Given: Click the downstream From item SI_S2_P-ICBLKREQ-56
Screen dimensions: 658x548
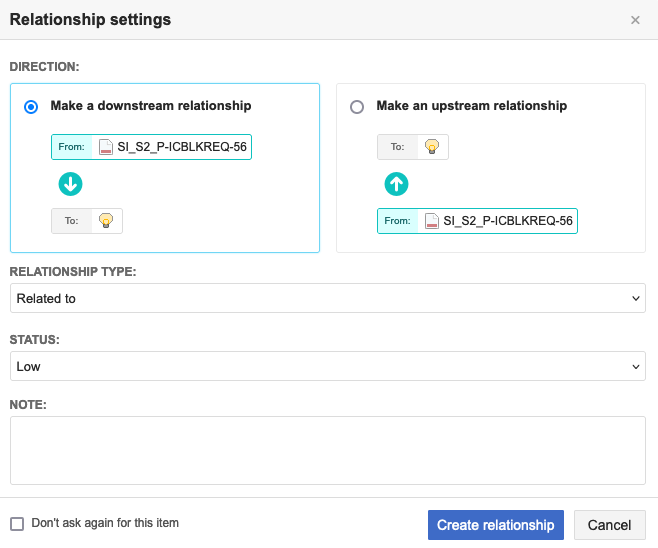Looking at the screenshot, I should pyautogui.click(x=181, y=147).
